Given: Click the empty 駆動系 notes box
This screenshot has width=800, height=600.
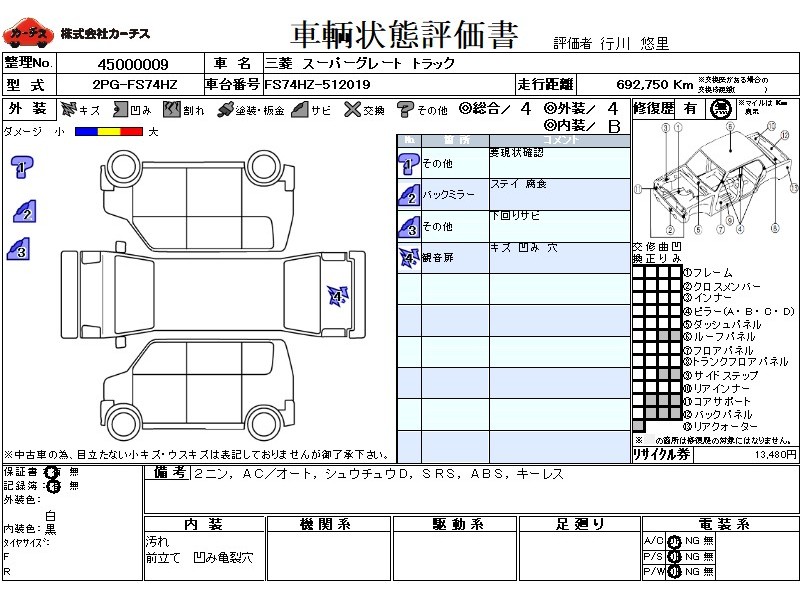Looking at the screenshot, I should [x=455, y=556].
